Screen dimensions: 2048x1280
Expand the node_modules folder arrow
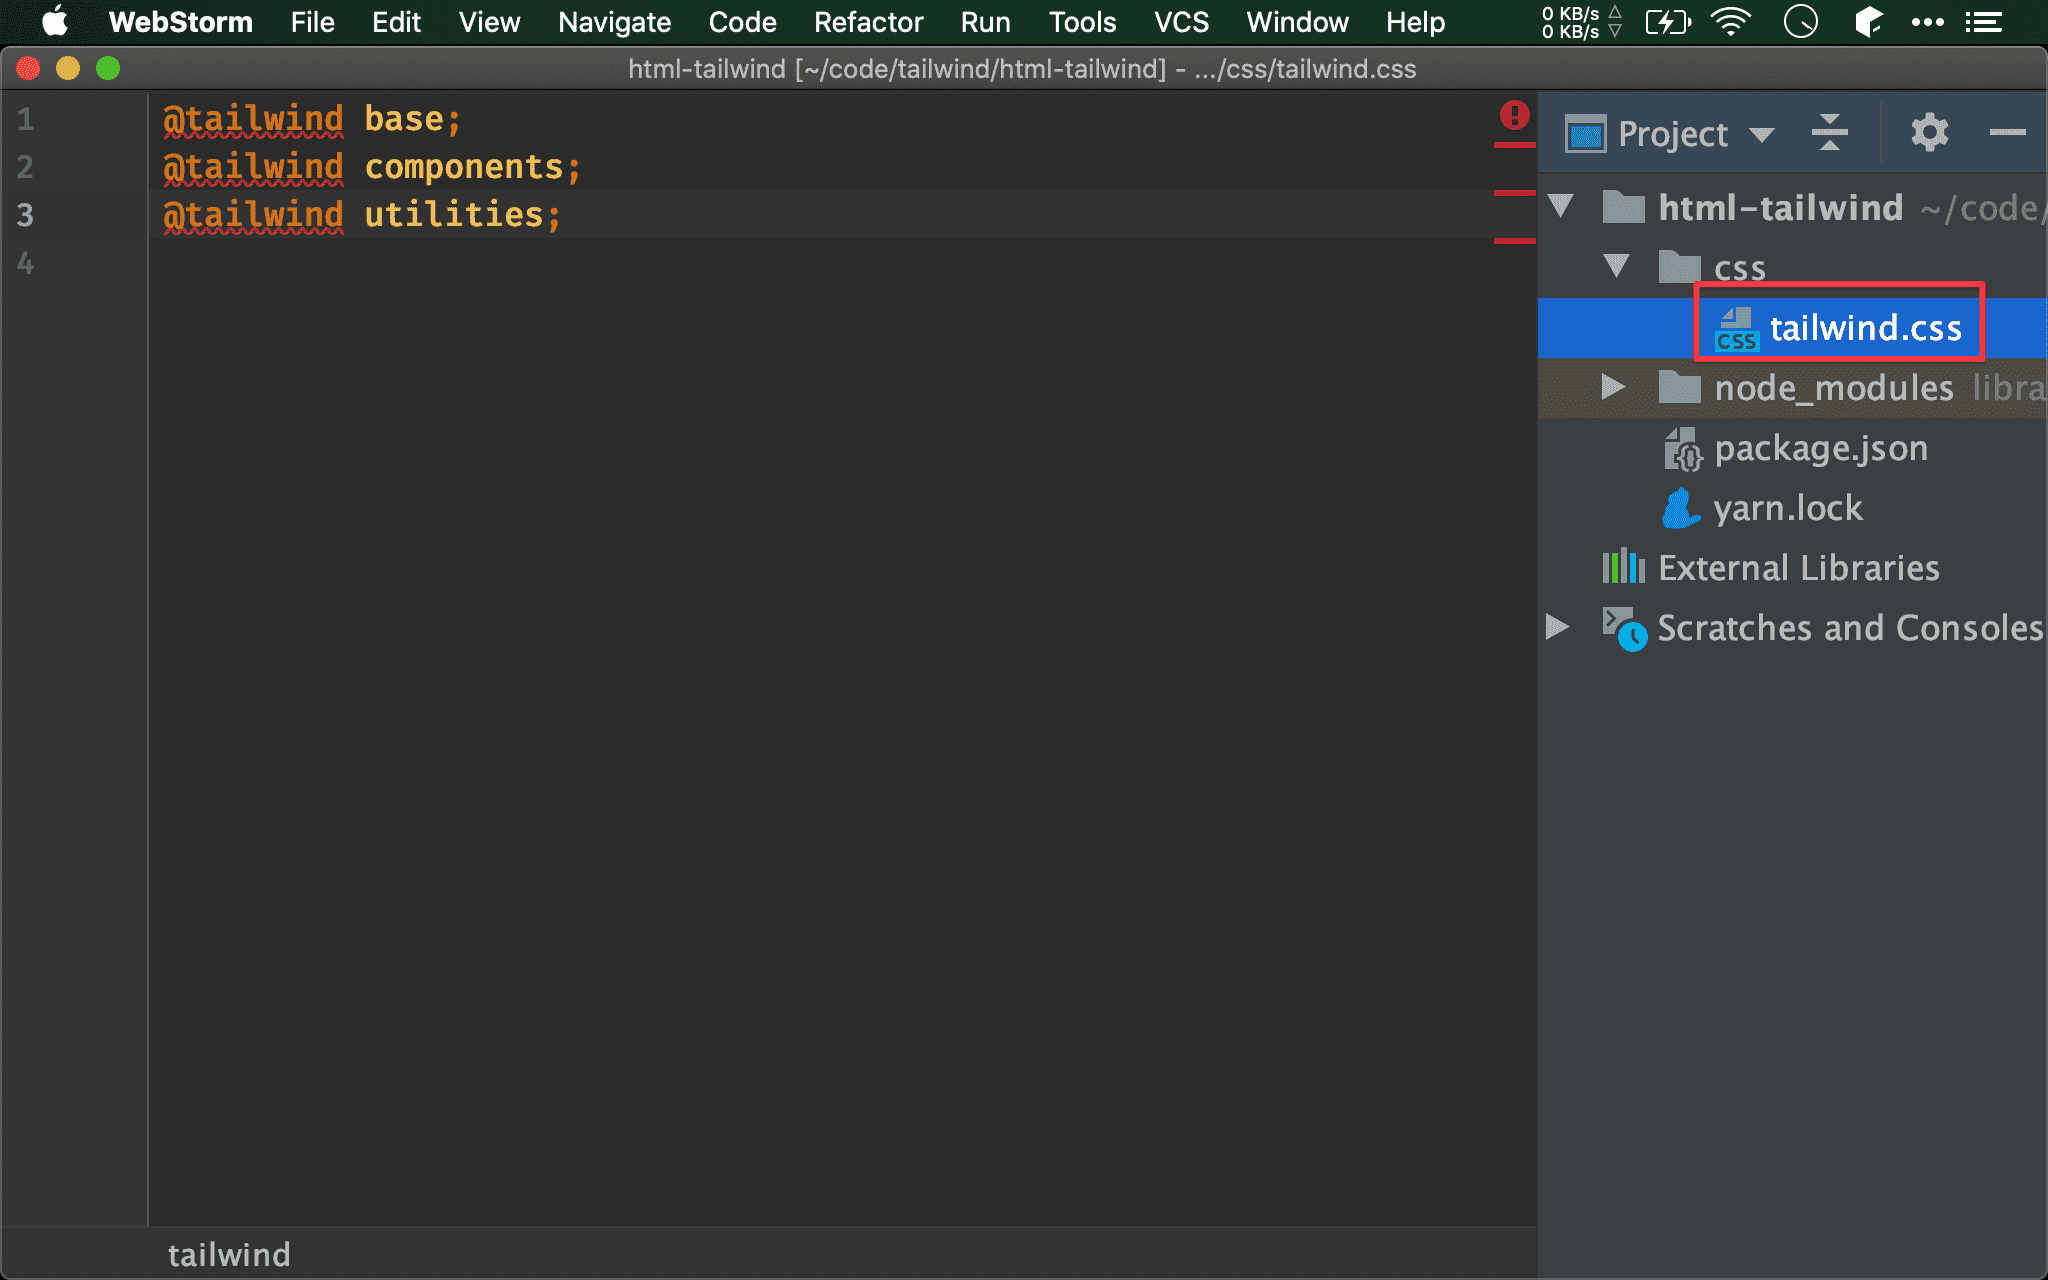coord(1612,386)
